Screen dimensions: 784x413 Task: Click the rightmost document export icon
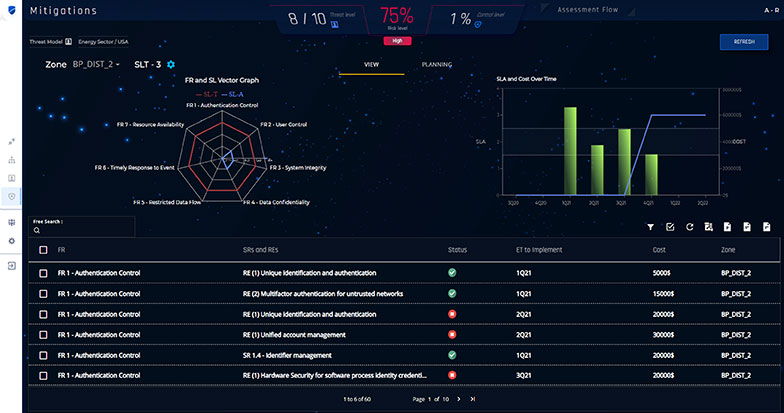[765, 228]
